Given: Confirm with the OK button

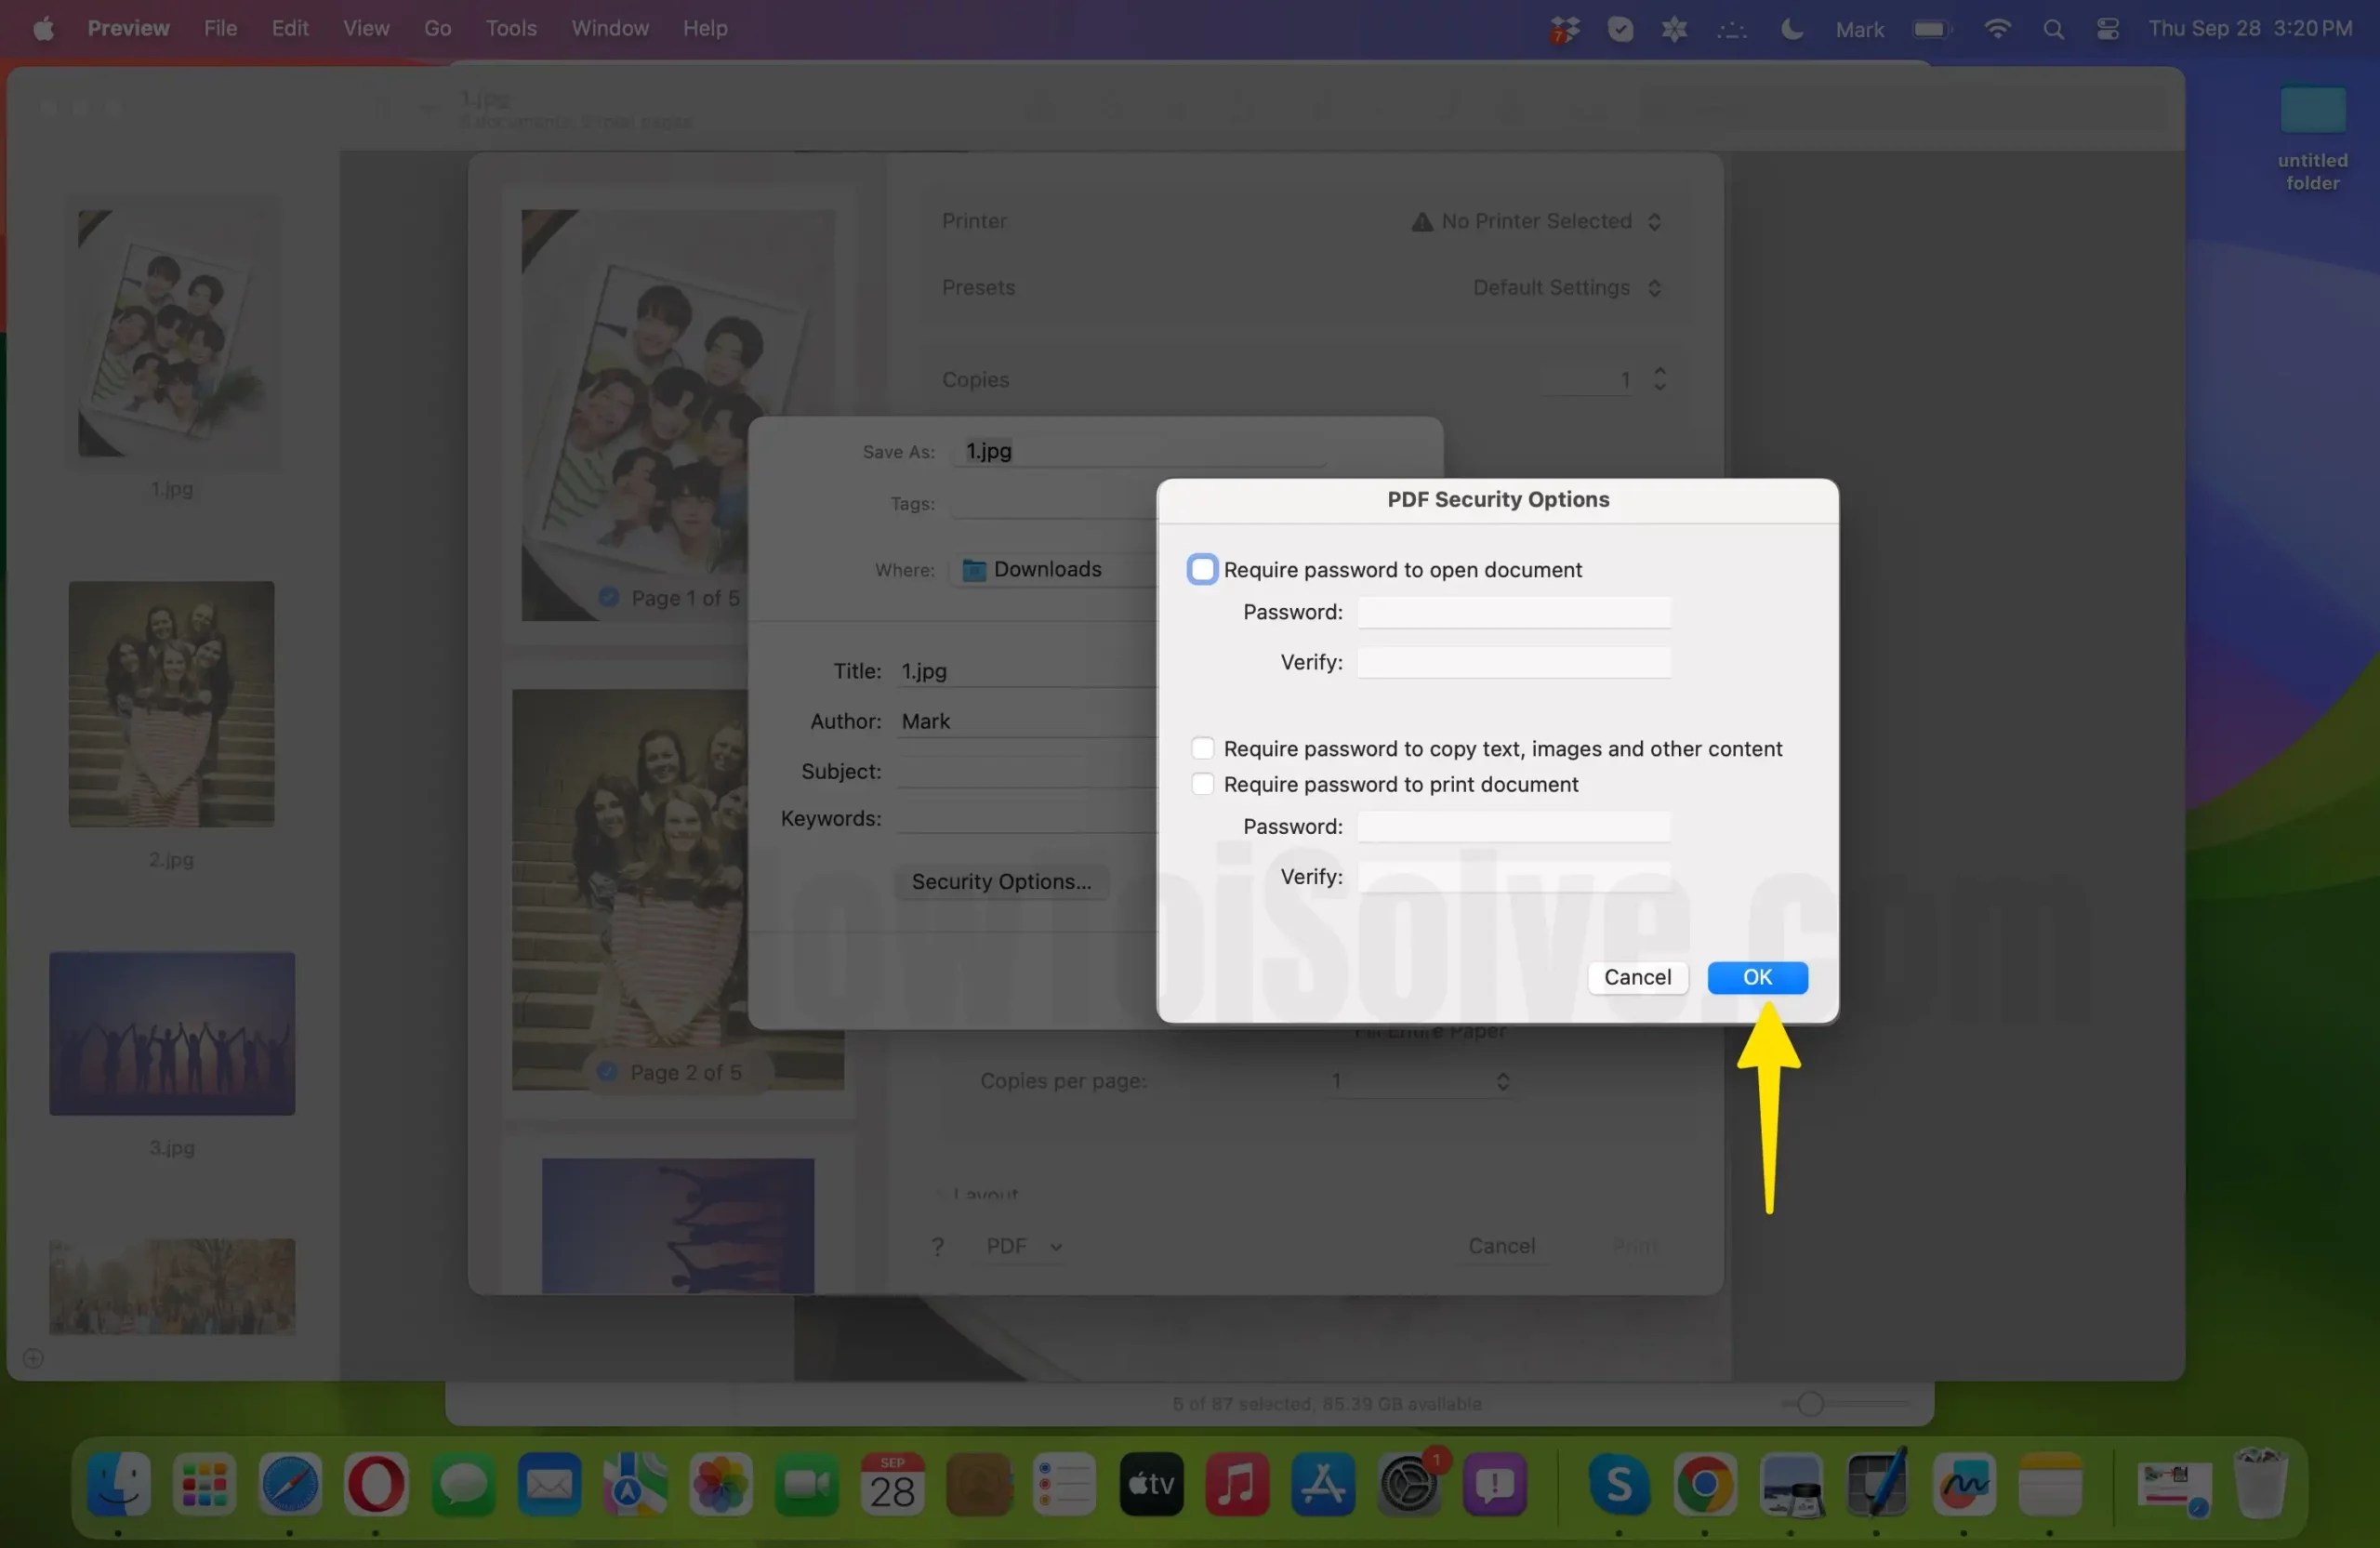Looking at the screenshot, I should [1757, 977].
